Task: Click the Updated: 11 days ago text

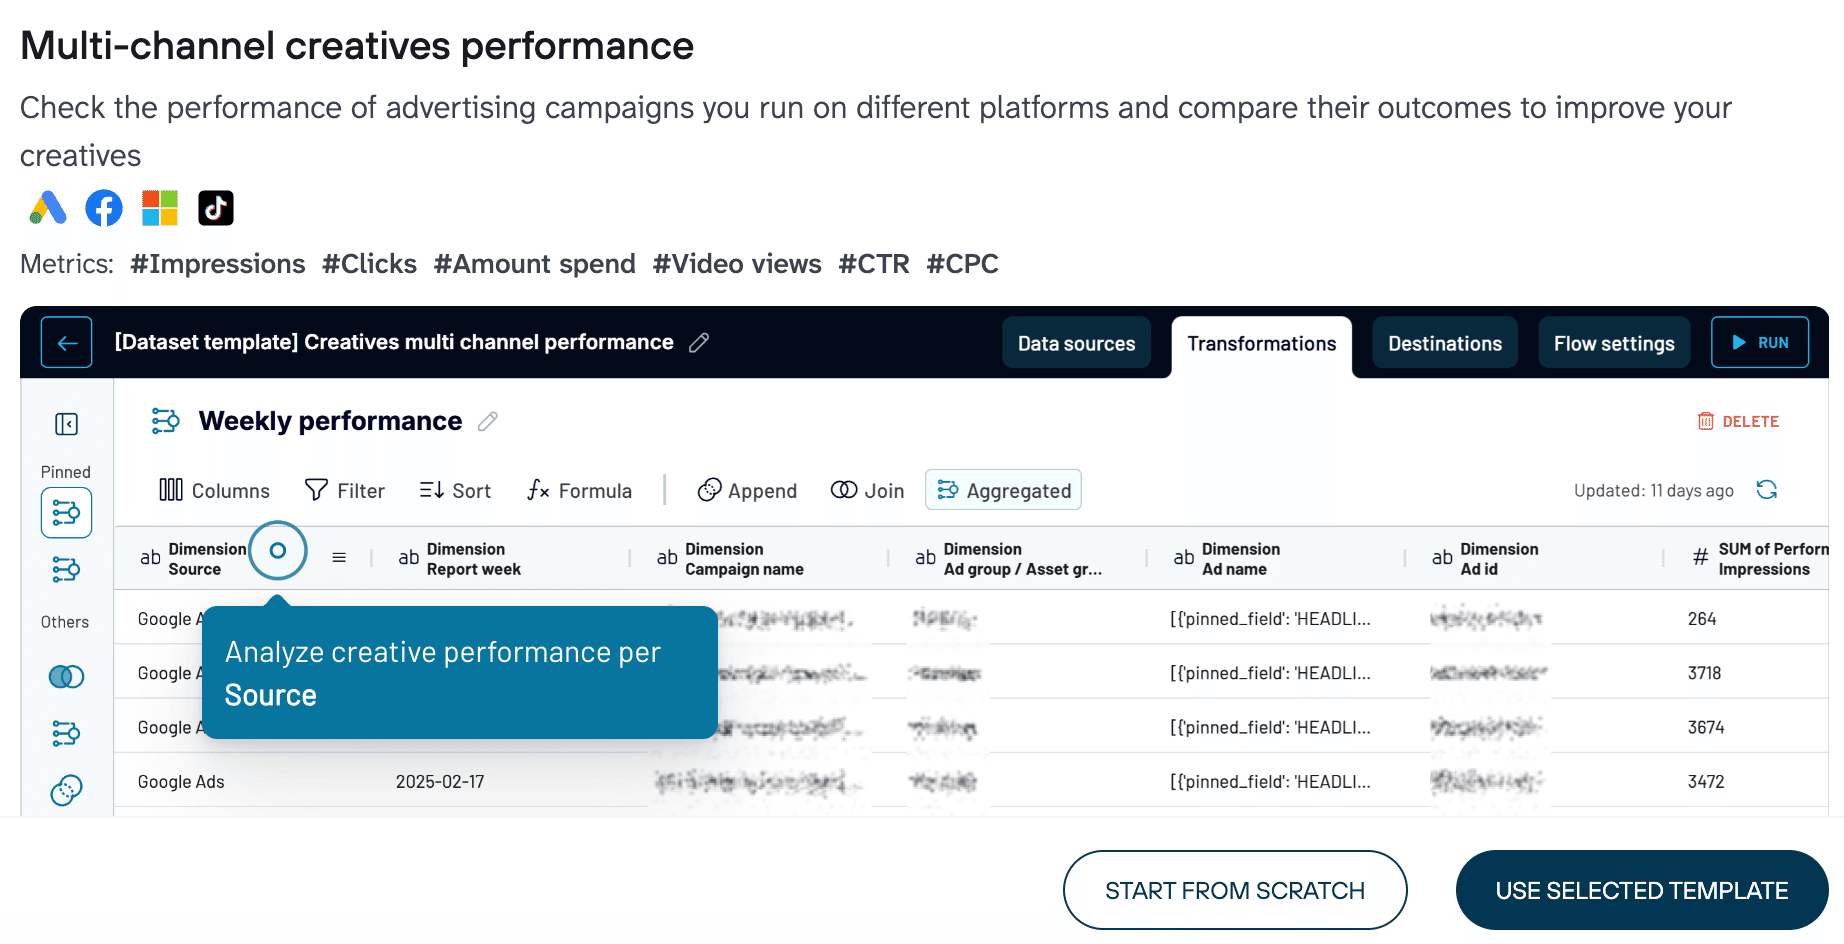Action: tap(1654, 490)
